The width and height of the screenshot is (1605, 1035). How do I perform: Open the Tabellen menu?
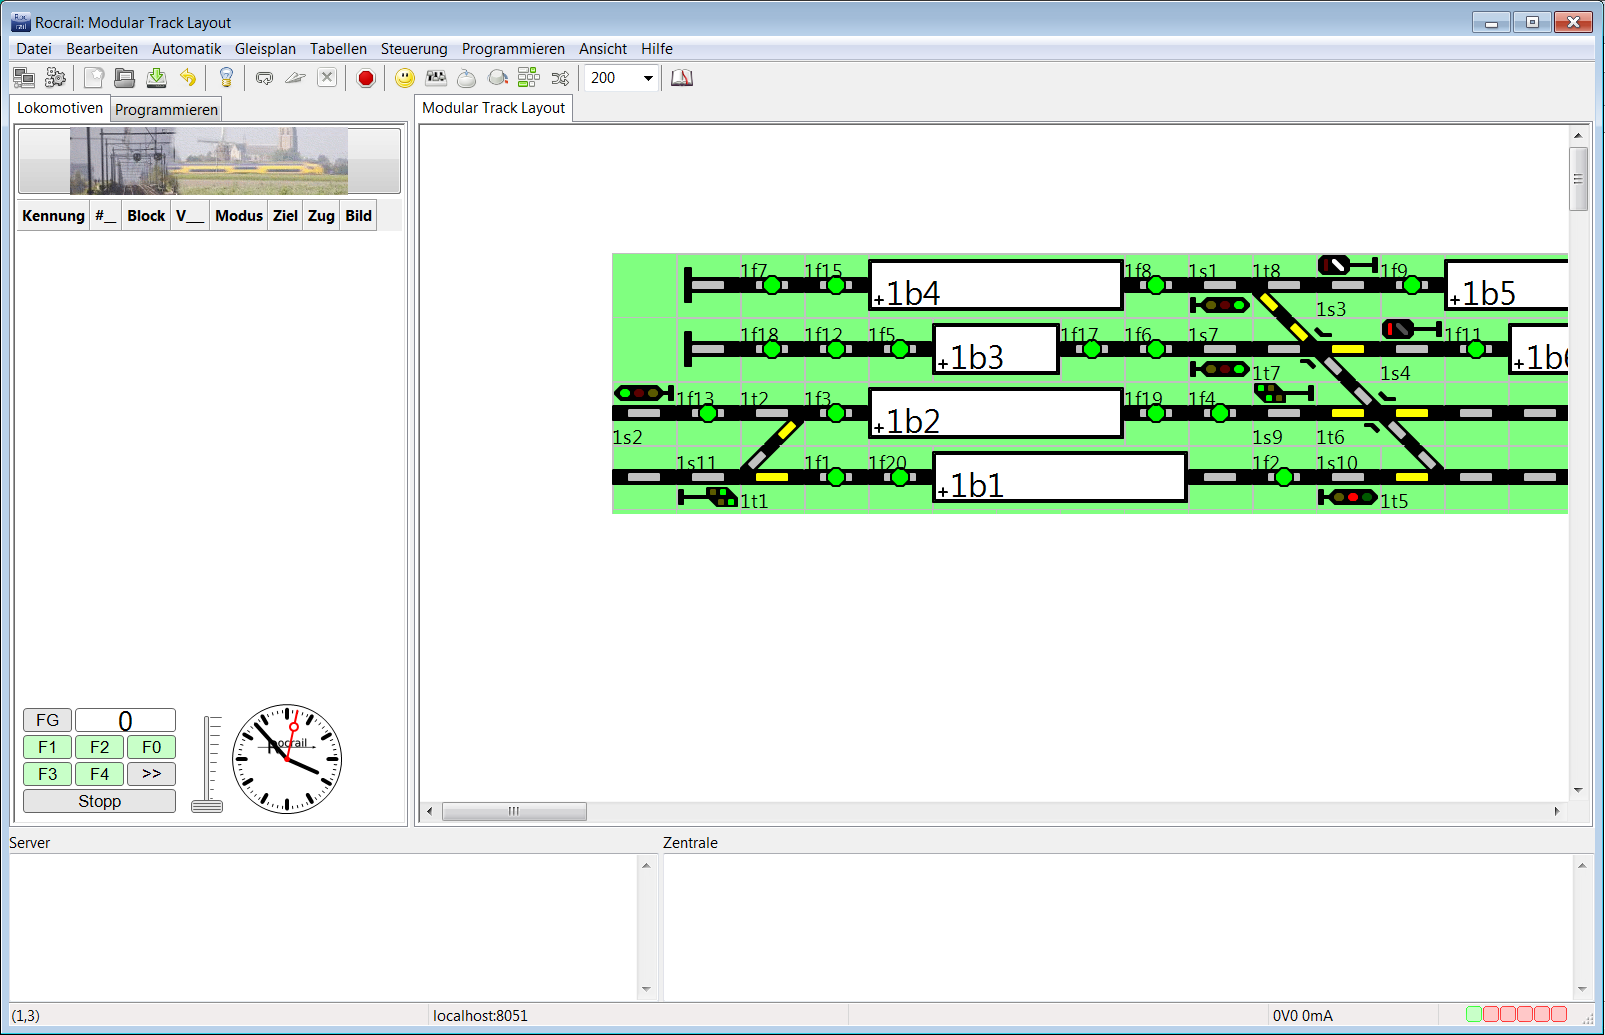[338, 49]
